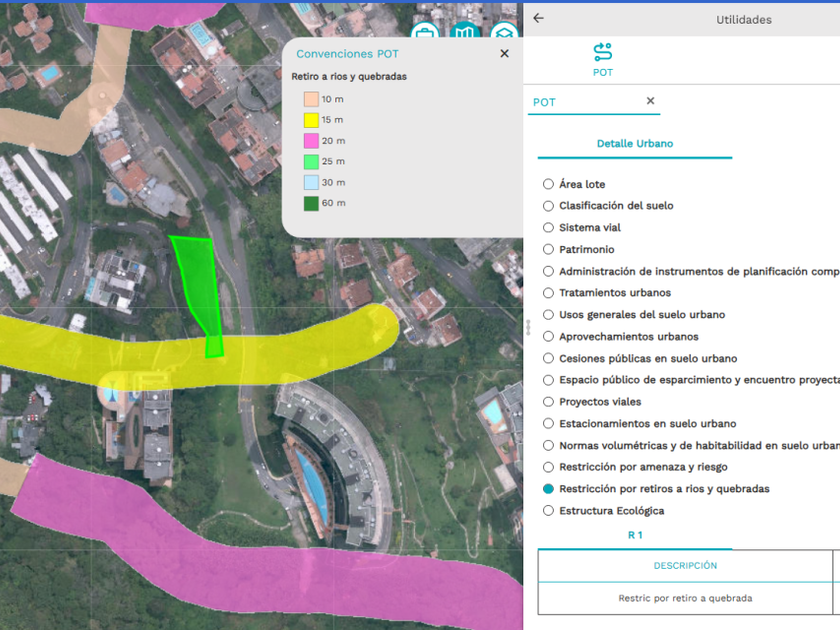This screenshot has width=840, height=630.
Task: Click the yellow 15 m legend swatch
Action: 311,120
